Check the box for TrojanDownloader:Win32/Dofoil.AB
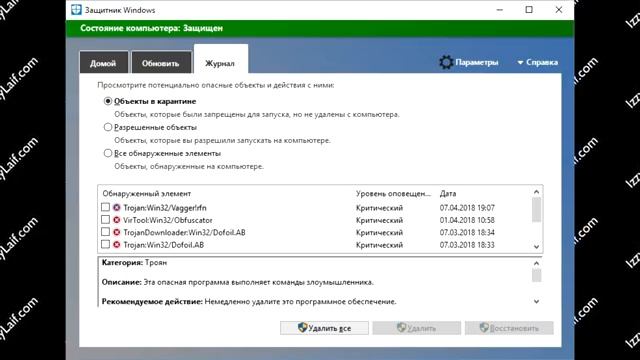This screenshot has height=360, width=640. tap(105, 232)
